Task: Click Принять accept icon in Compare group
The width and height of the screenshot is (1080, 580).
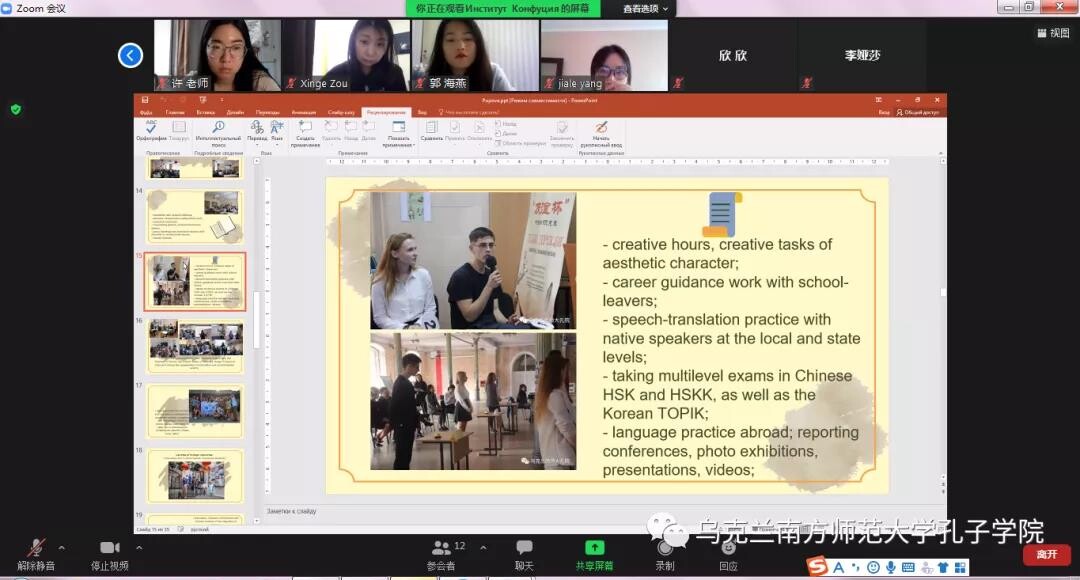Action: pyautogui.click(x=455, y=131)
